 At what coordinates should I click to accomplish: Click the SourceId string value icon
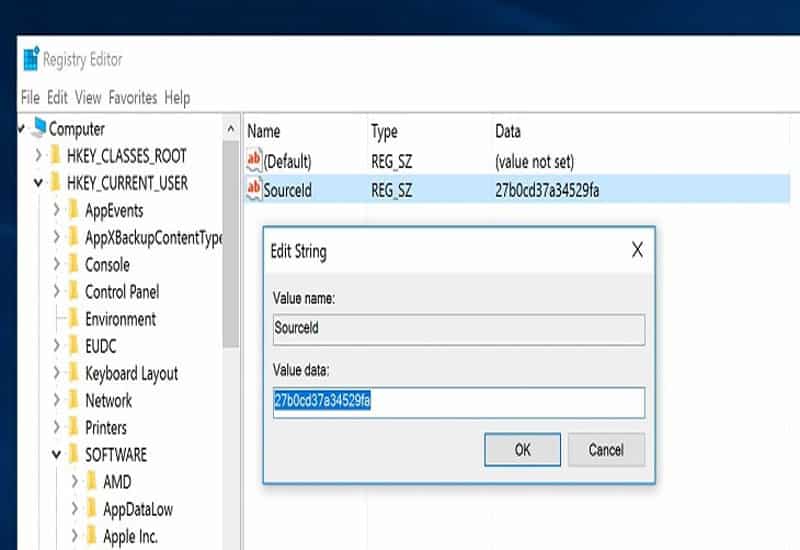[x=254, y=189]
